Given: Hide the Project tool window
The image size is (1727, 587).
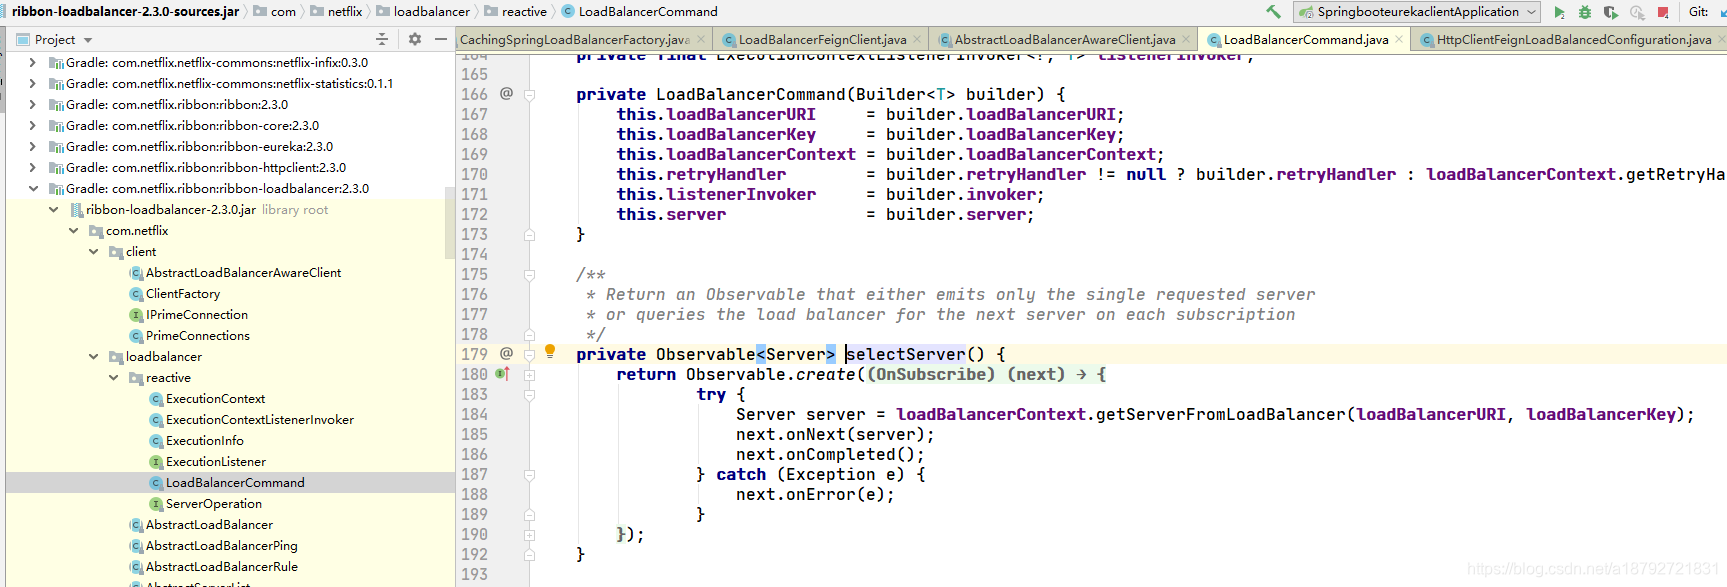Looking at the screenshot, I should click(441, 39).
